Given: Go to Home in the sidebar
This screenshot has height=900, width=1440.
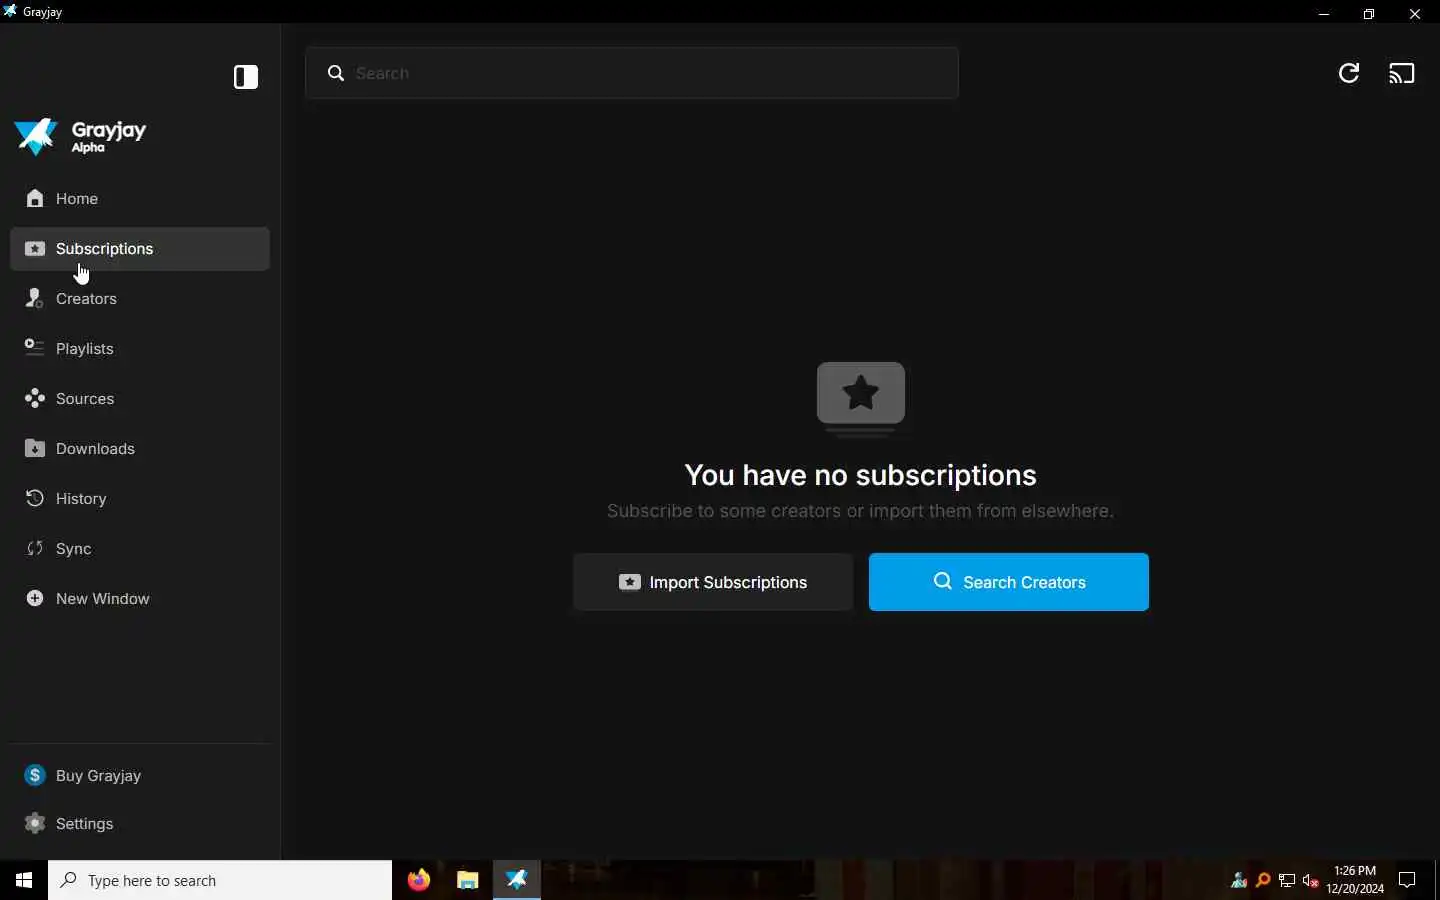Looking at the screenshot, I should (x=140, y=199).
